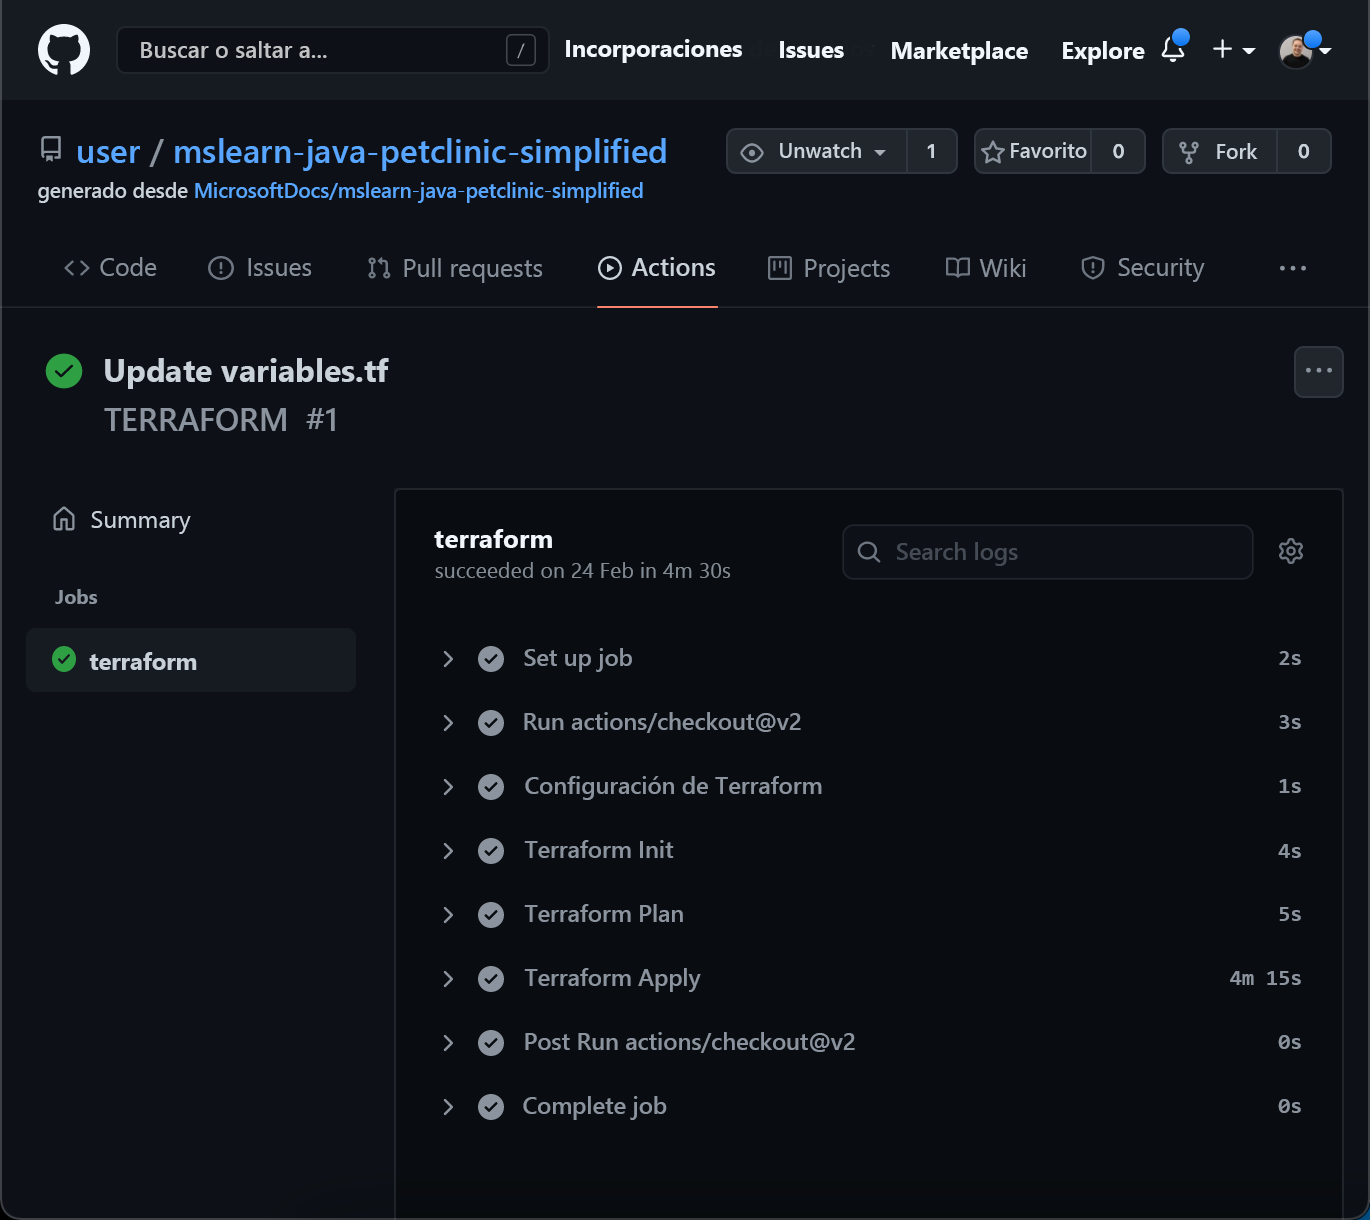Viewport: 1370px width, 1220px height.
Task: Expand the Run actions/checkout@v2 step
Action: point(448,722)
